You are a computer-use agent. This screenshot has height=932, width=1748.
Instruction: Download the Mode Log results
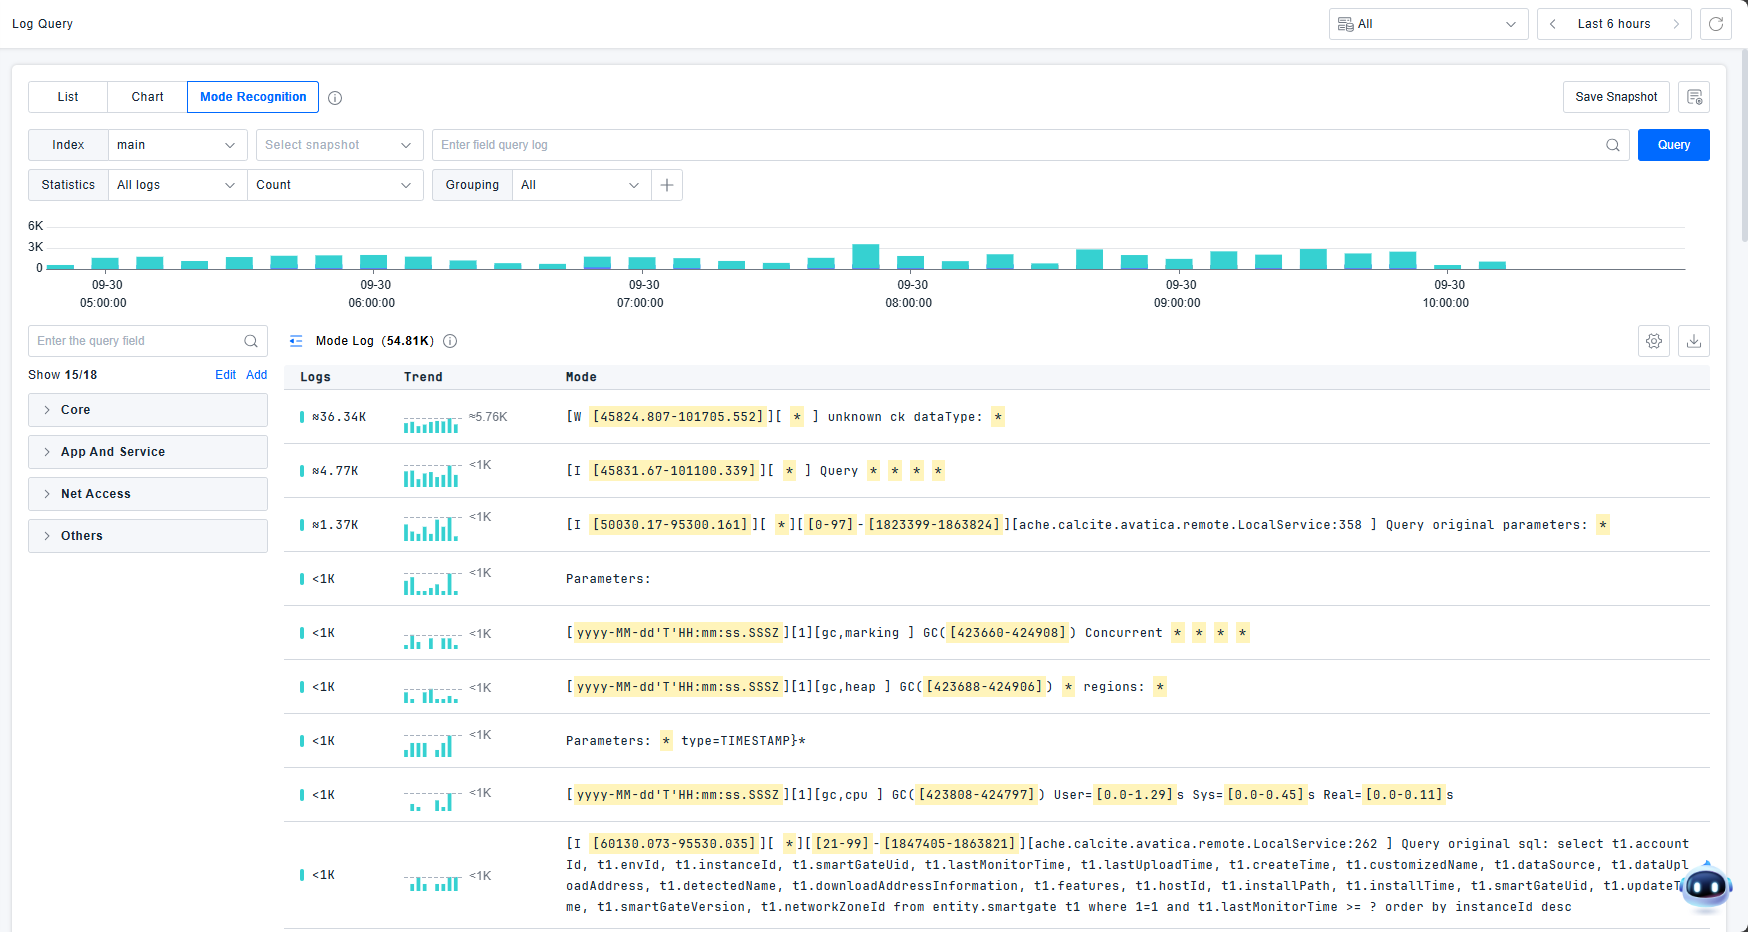coord(1694,341)
